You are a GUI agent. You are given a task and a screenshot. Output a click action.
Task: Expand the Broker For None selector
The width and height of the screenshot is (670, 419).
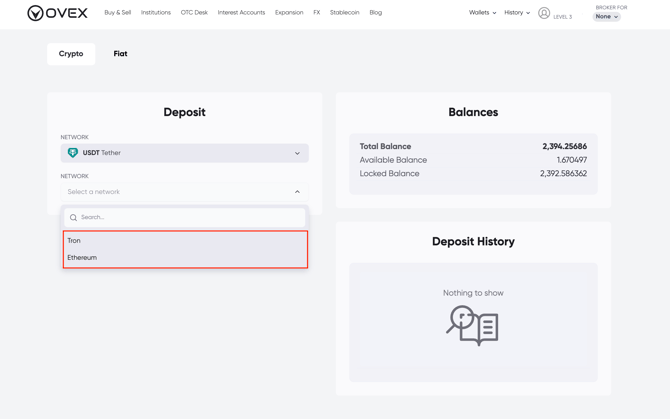[606, 17]
